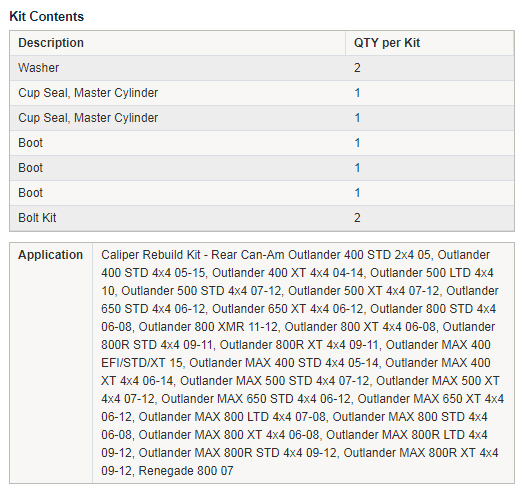Select the QTY per Kit column header
The height and width of the screenshot is (493, 524).
click(387, 43)
